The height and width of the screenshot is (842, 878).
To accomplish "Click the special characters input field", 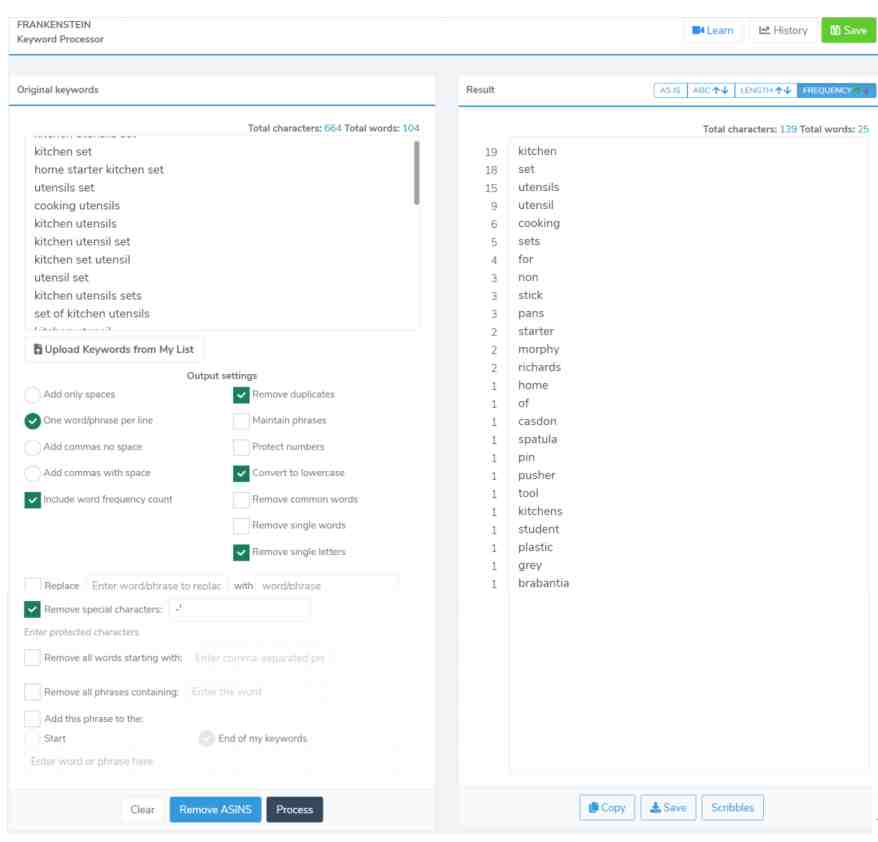I will coord(240,609).
